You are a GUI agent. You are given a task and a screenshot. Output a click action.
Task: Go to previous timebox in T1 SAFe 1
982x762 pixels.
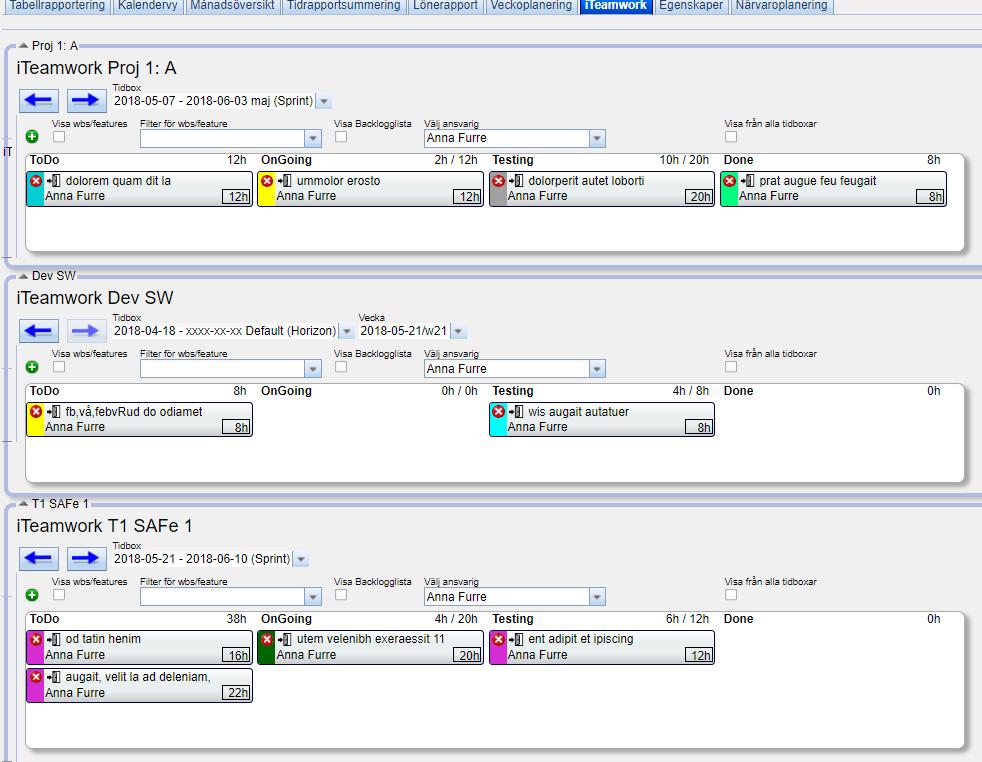39,559
